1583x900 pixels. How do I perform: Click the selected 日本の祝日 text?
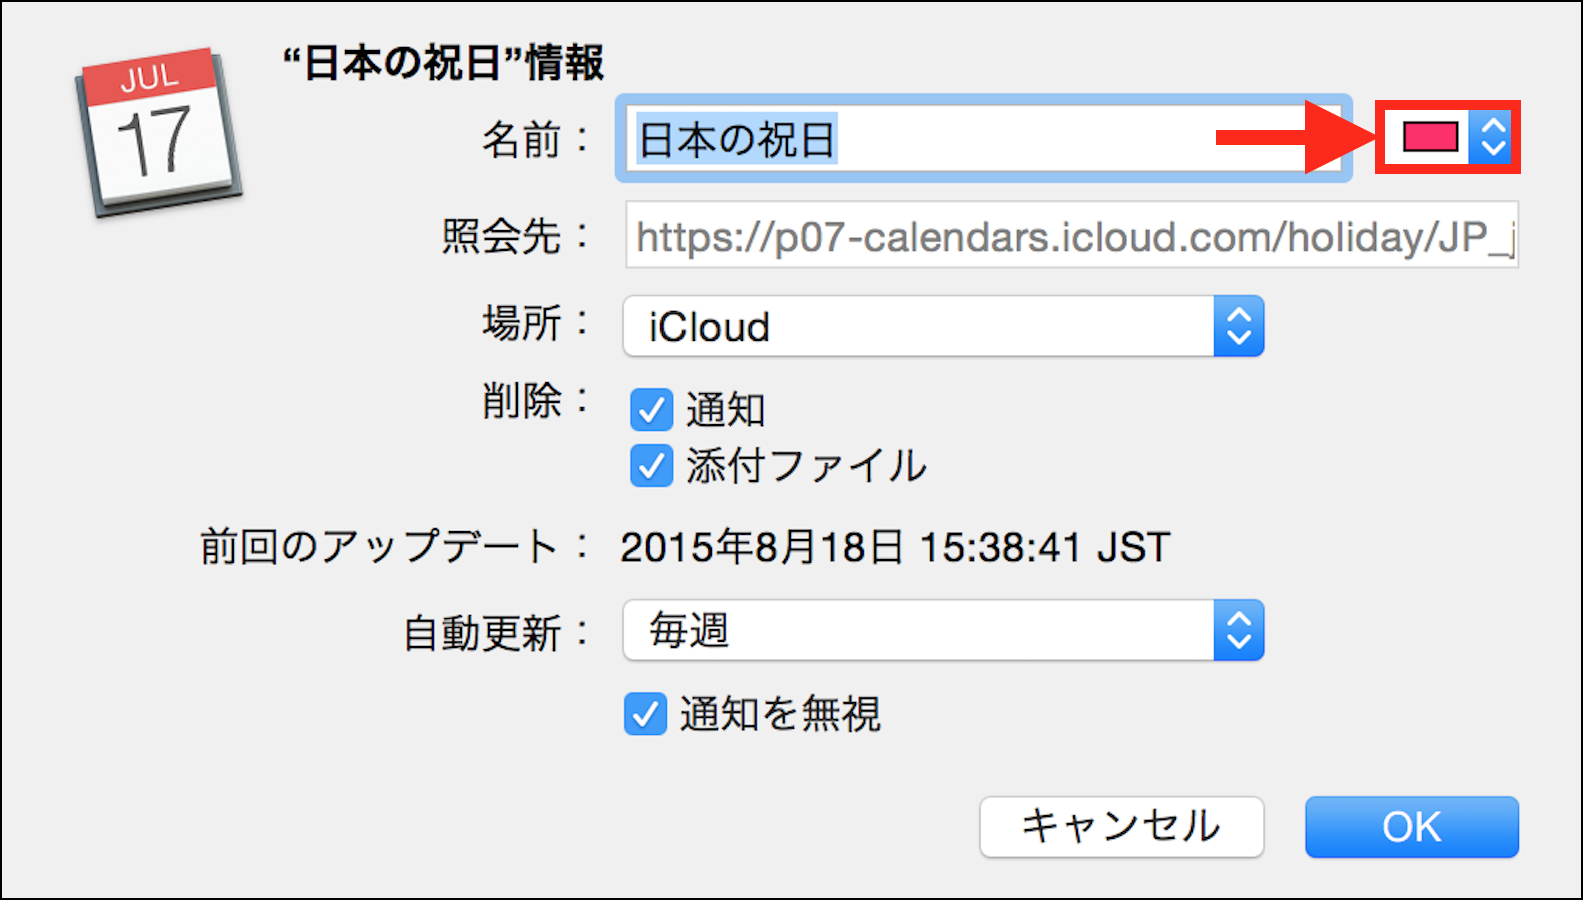[737, 139]
